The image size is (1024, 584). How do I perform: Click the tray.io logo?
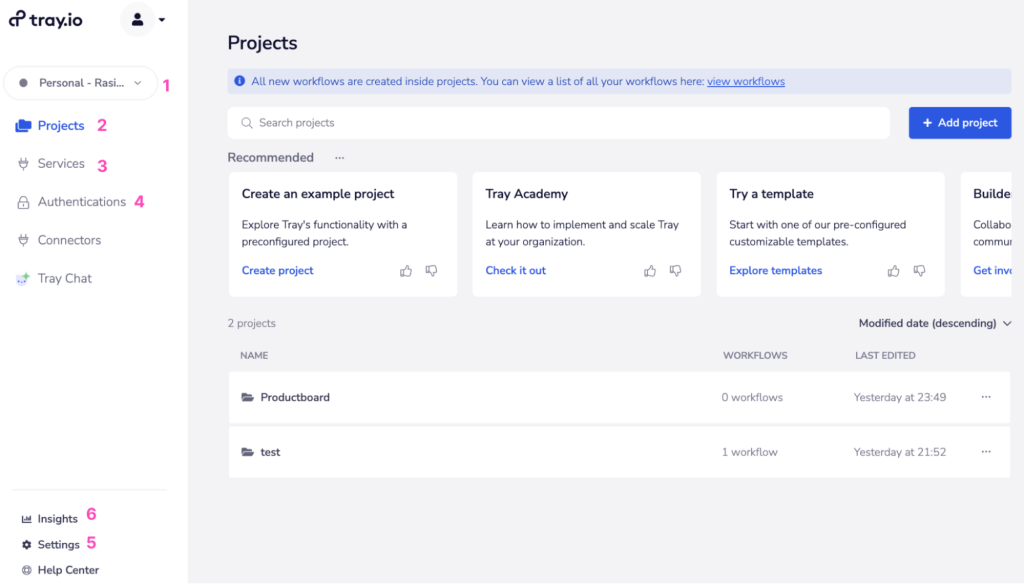pos(46,20)
